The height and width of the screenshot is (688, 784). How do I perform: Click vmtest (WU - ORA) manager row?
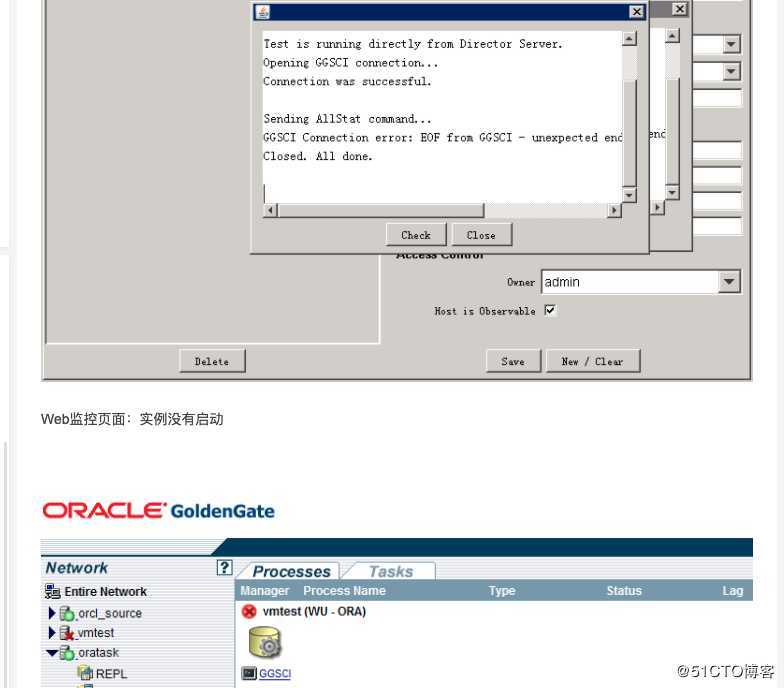314,612
